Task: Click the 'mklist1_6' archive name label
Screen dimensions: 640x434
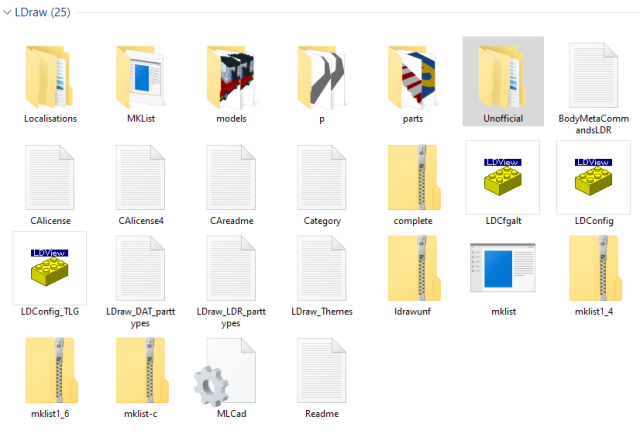Action: (x=50, y=414)
